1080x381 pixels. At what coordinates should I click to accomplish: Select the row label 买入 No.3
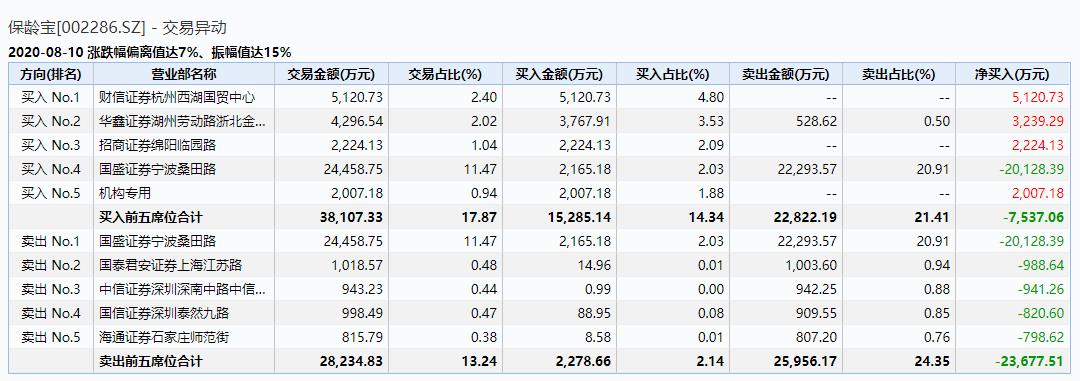pyautogui.click(x=51, y=145)
